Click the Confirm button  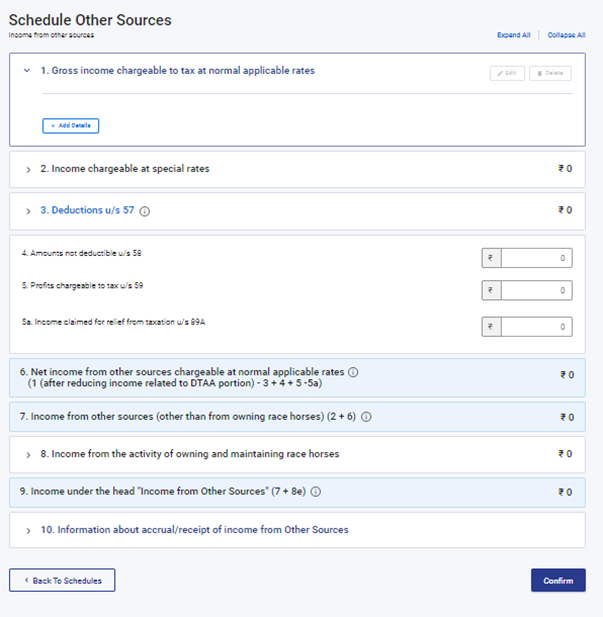click(558, 580)
